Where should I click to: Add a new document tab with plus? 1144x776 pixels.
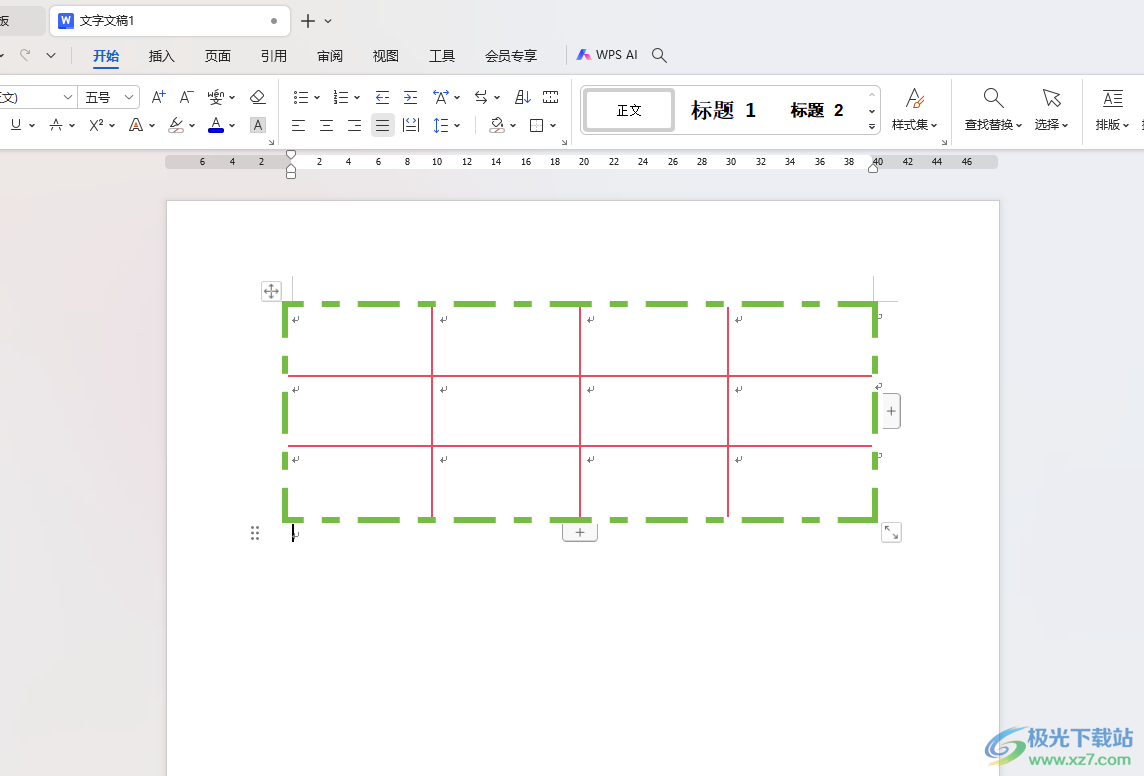[x=308, y=21]
